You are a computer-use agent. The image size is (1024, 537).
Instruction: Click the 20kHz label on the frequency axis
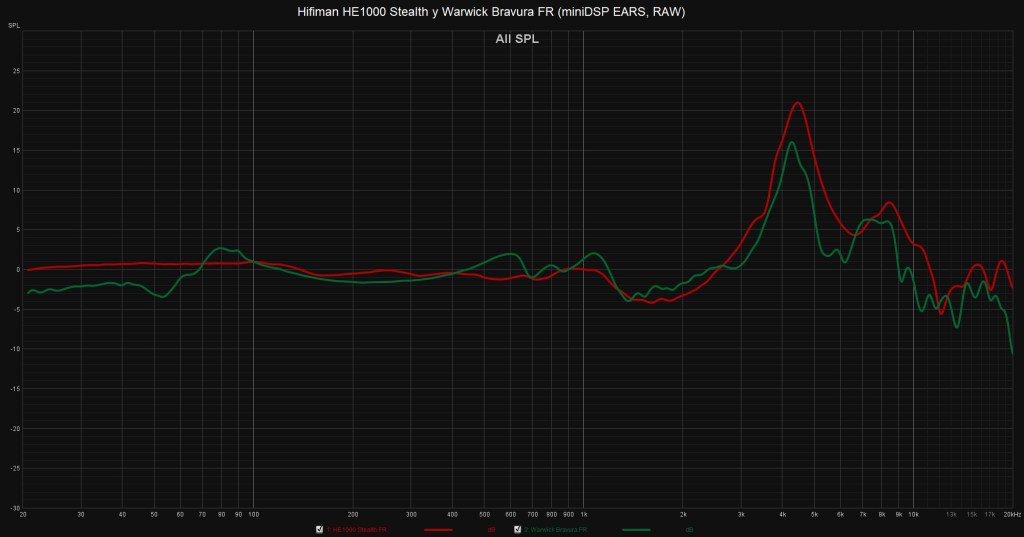(1010, 514)
